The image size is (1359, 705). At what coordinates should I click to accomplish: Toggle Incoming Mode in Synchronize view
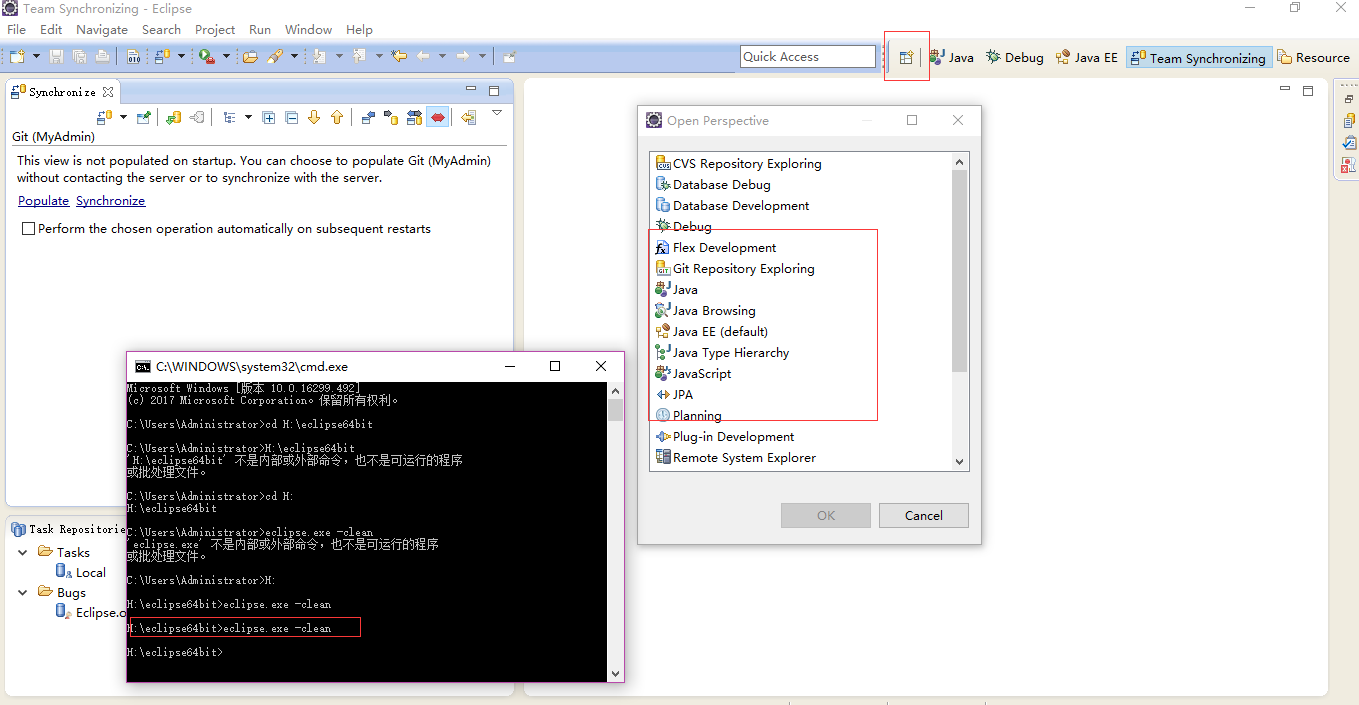pyautogui.click(x=368, y=118)
